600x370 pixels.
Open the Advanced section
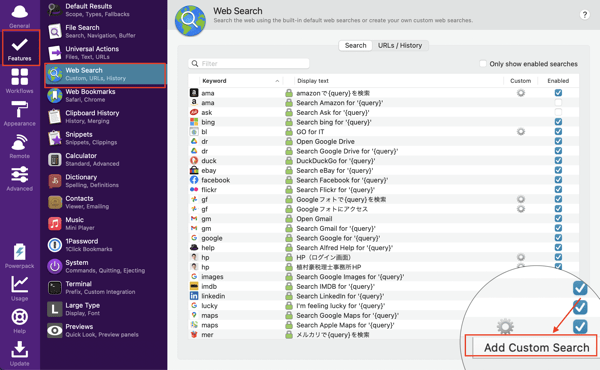tap(20, 178)
